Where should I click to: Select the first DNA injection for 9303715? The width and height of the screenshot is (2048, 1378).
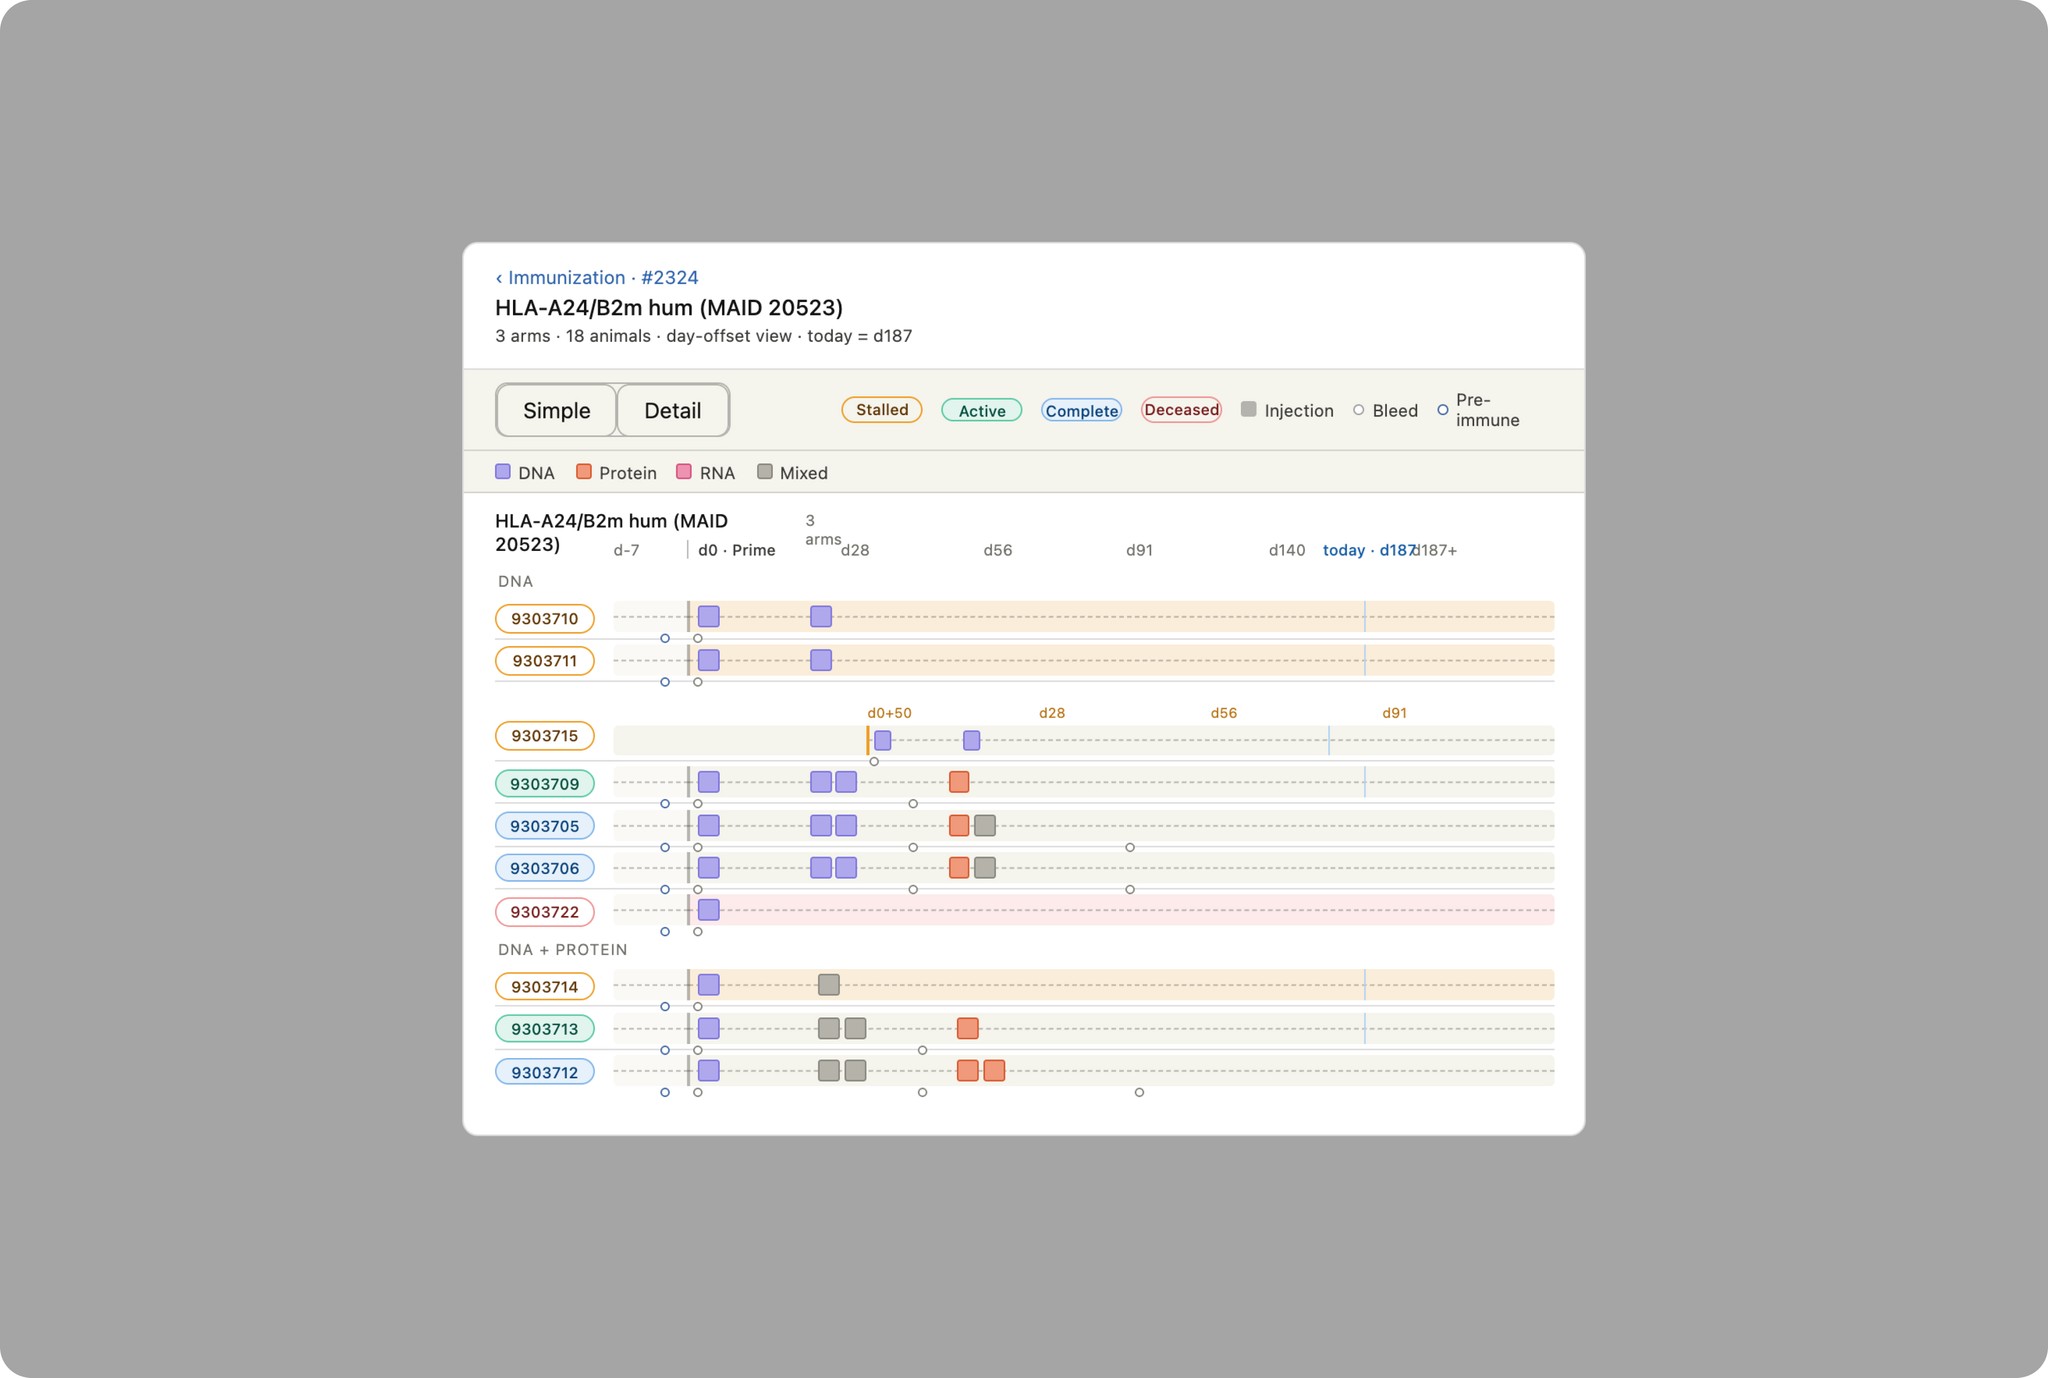point(883,740)
